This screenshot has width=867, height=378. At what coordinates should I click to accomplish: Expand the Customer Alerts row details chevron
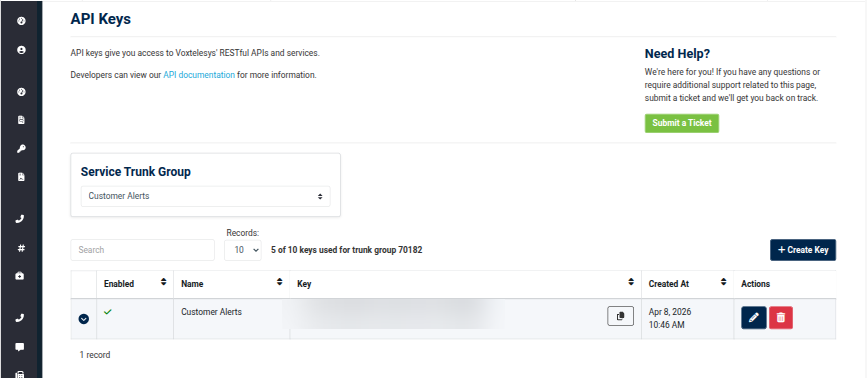coord(83,319)
